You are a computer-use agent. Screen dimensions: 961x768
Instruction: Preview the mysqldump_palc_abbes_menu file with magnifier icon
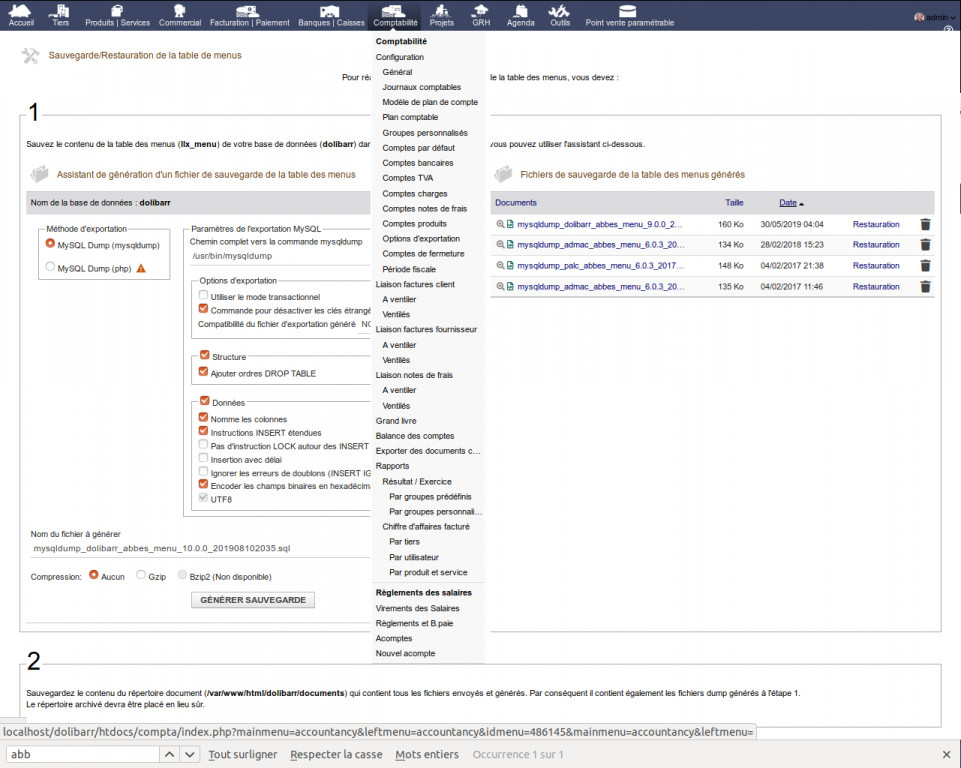tap(501, 266)
